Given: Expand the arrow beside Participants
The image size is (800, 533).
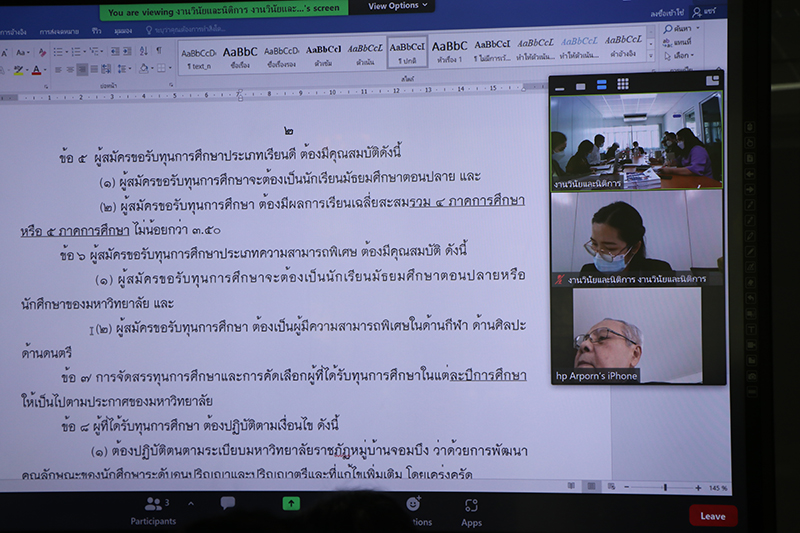Looking at the screenshot, I should 191,503.
